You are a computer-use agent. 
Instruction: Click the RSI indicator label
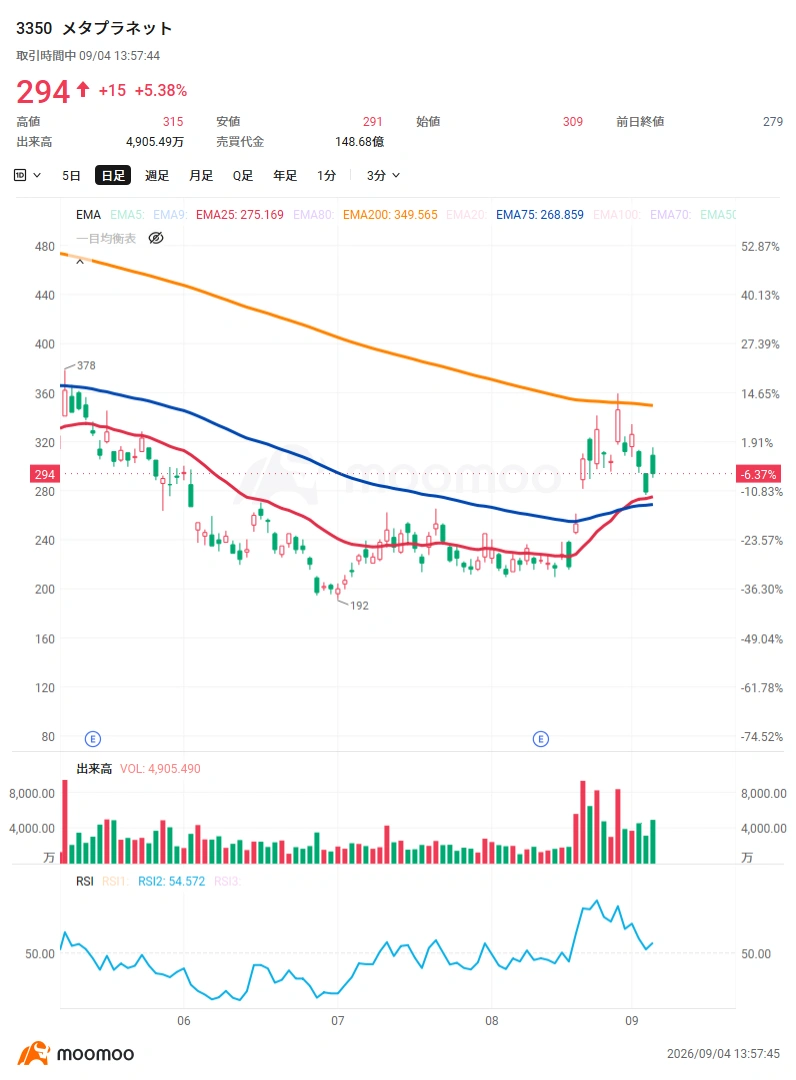[x=84, y=882]
